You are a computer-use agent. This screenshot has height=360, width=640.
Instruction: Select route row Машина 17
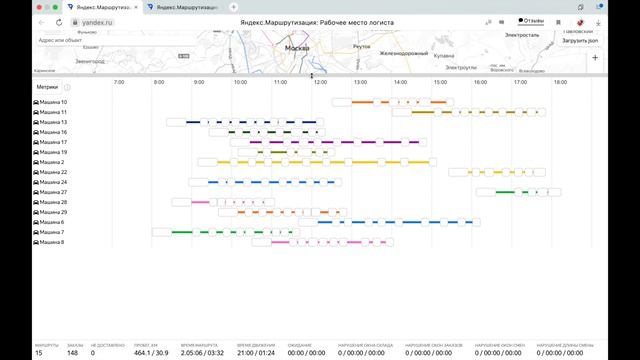pos(50,142)
